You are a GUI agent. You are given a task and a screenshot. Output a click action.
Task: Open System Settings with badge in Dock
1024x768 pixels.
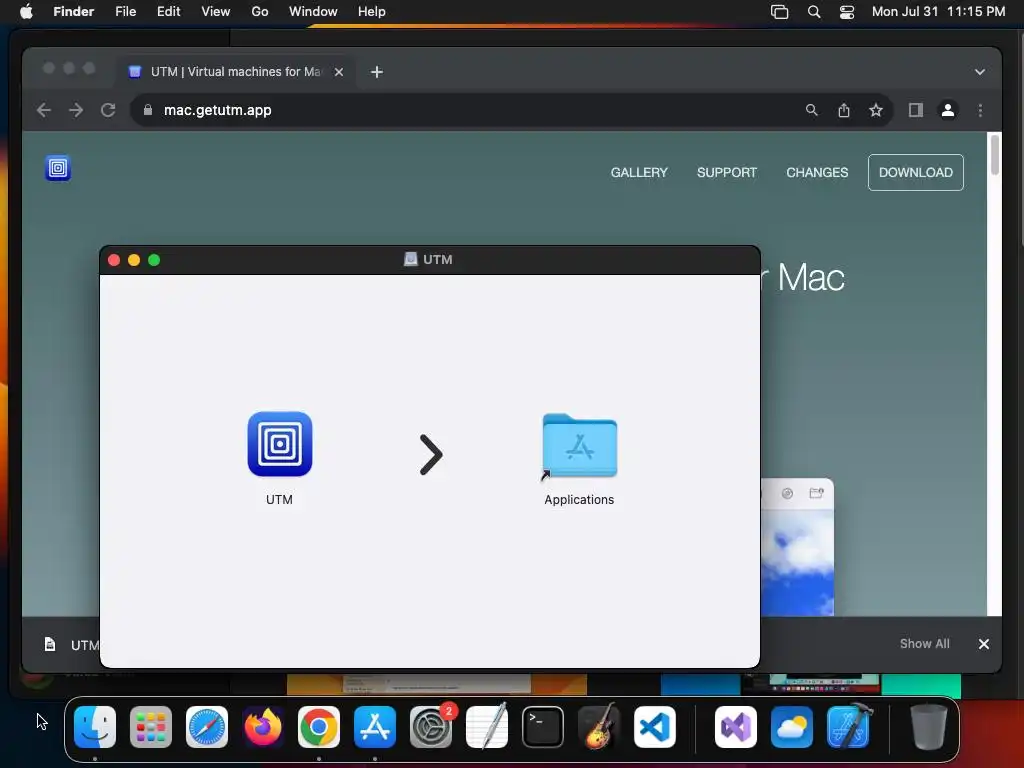[x=431, y=727]
